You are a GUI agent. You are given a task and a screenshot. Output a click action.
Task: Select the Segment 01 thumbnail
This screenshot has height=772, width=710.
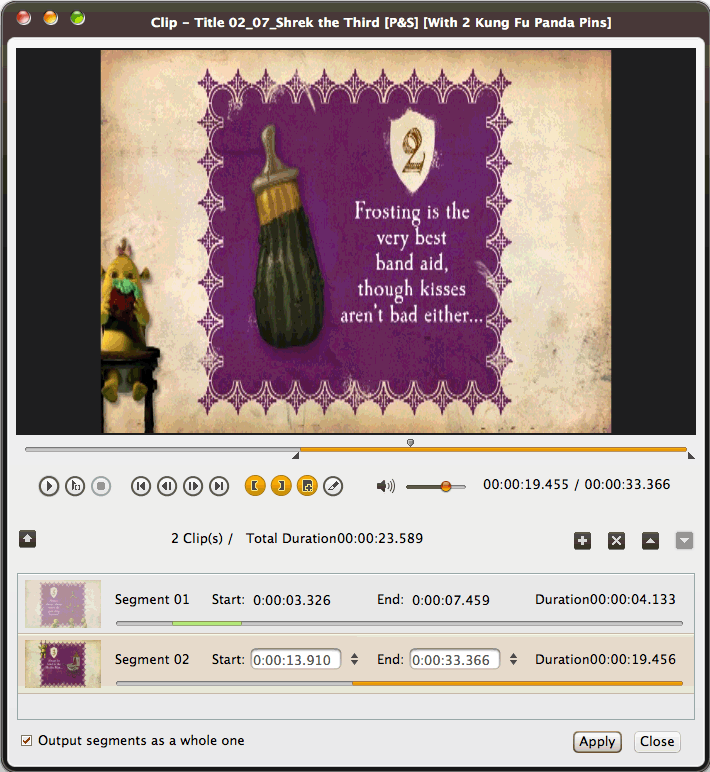coord(63,604)
